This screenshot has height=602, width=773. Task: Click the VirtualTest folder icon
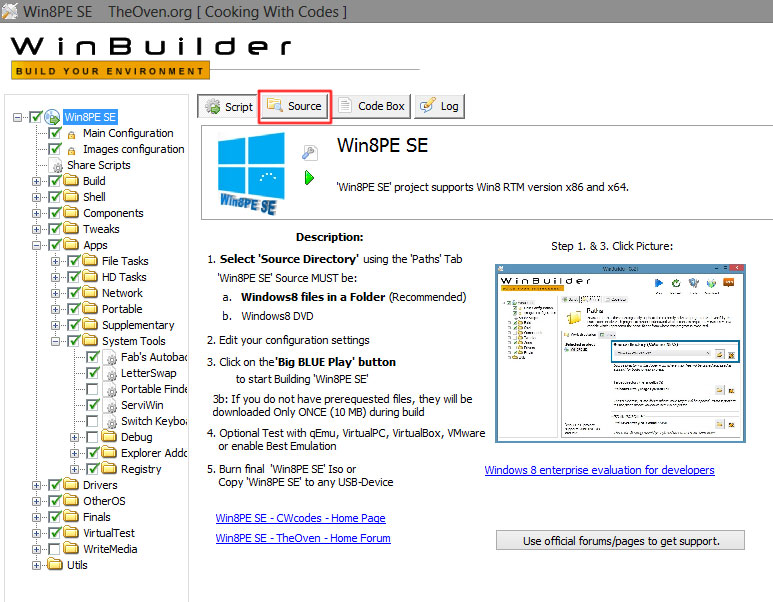click(71, 532)
